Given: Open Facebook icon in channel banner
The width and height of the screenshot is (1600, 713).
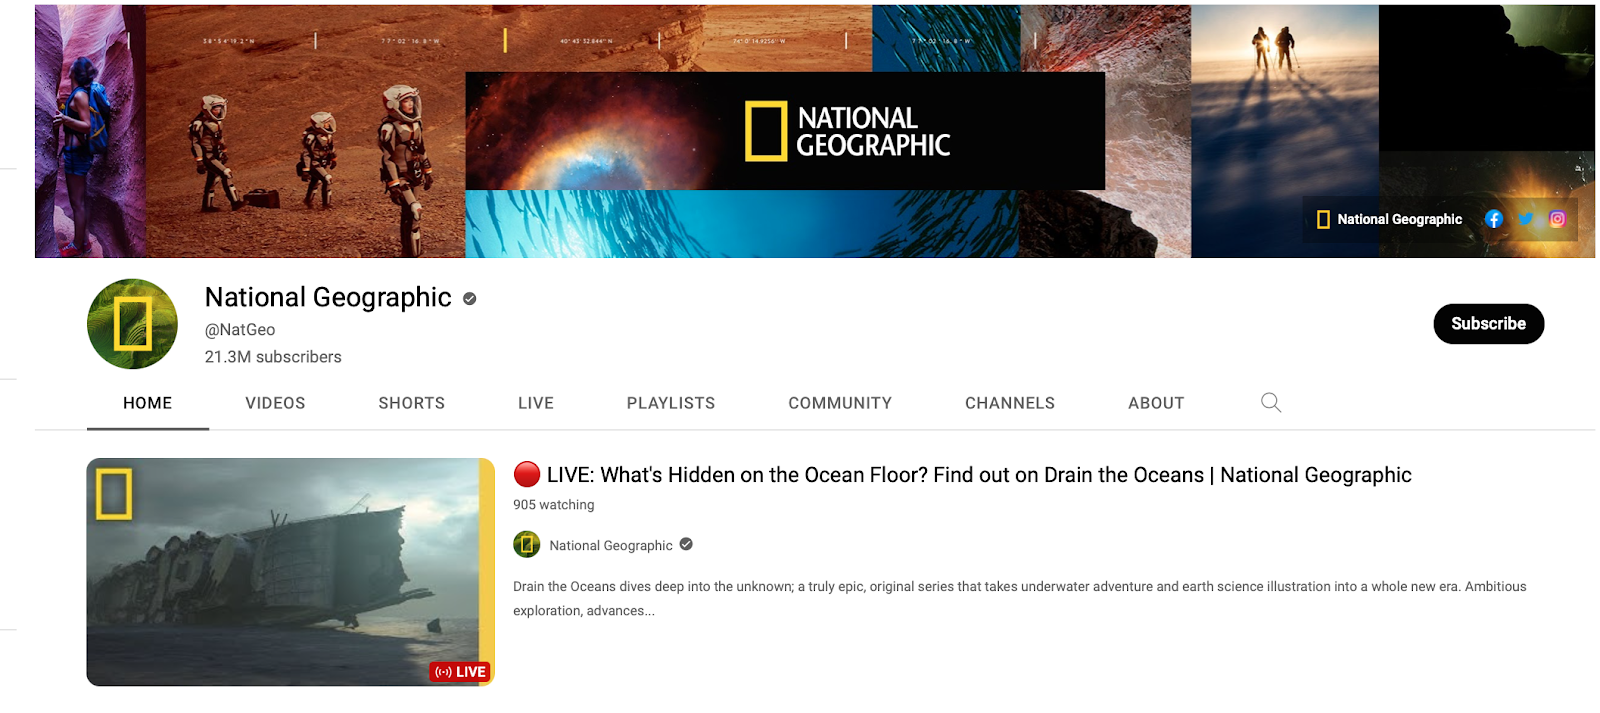Looking at the screenshot, I should pos(1493,219).
